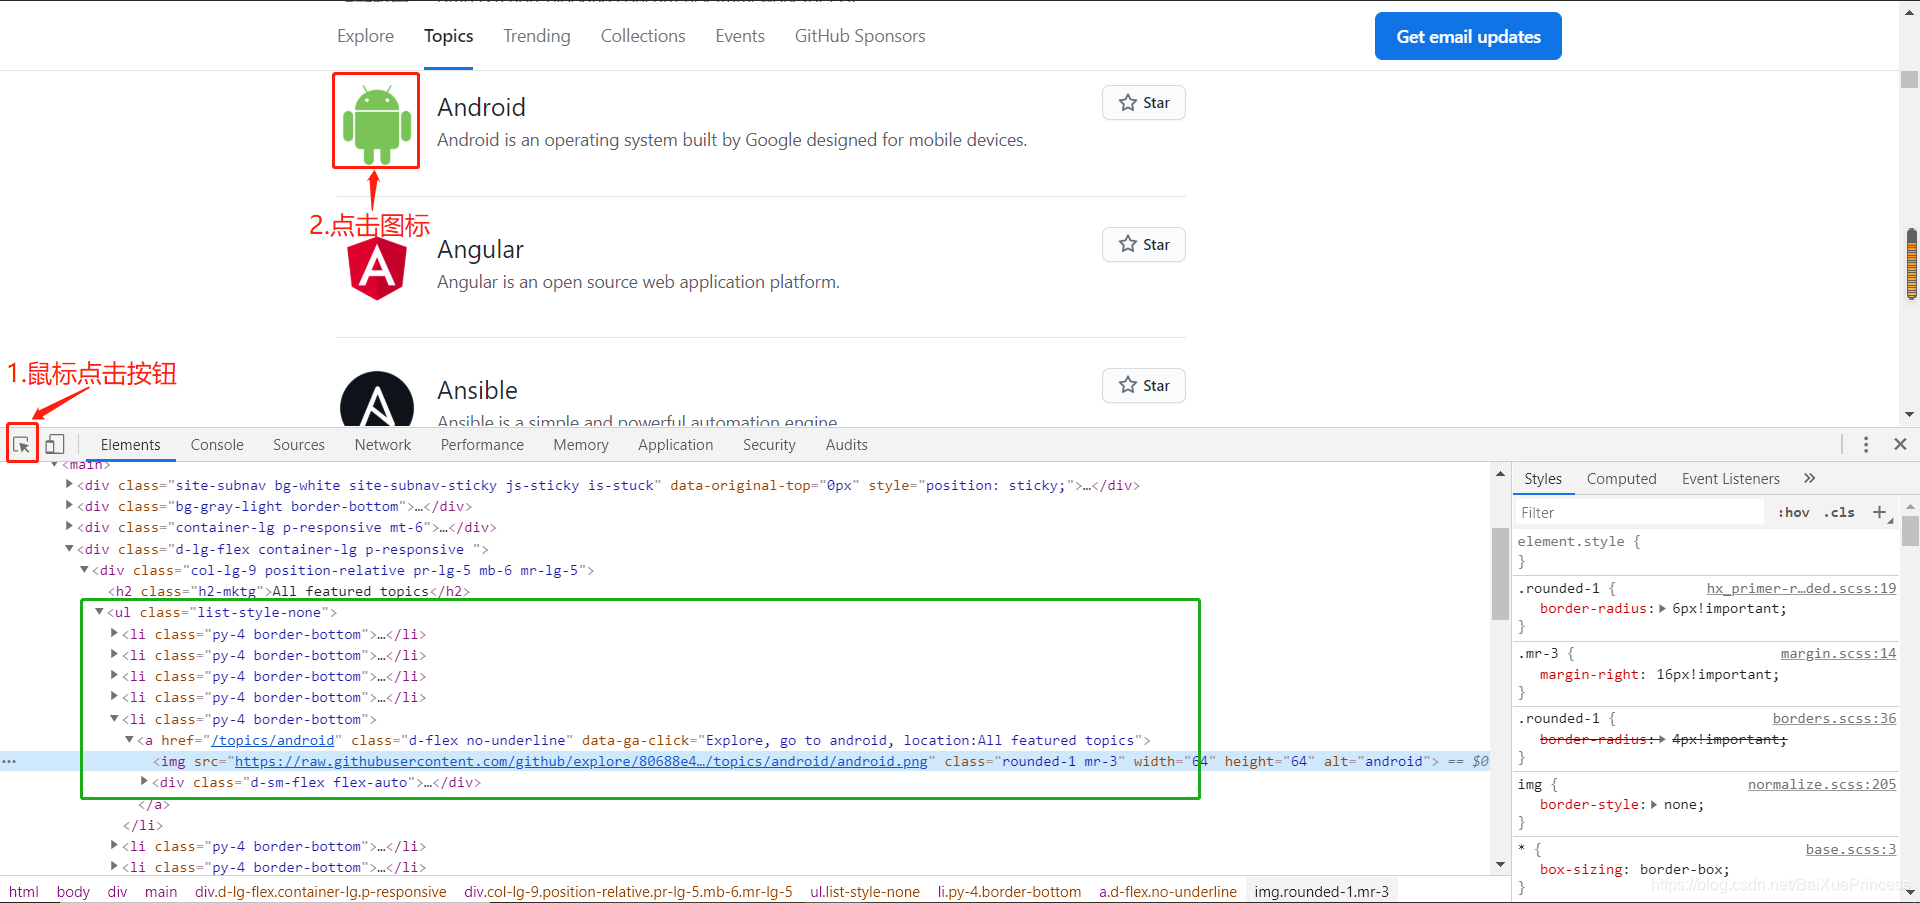Select the Event Listeners sidebar tab
The image size is (1920, 903).
pos(1731,479)
